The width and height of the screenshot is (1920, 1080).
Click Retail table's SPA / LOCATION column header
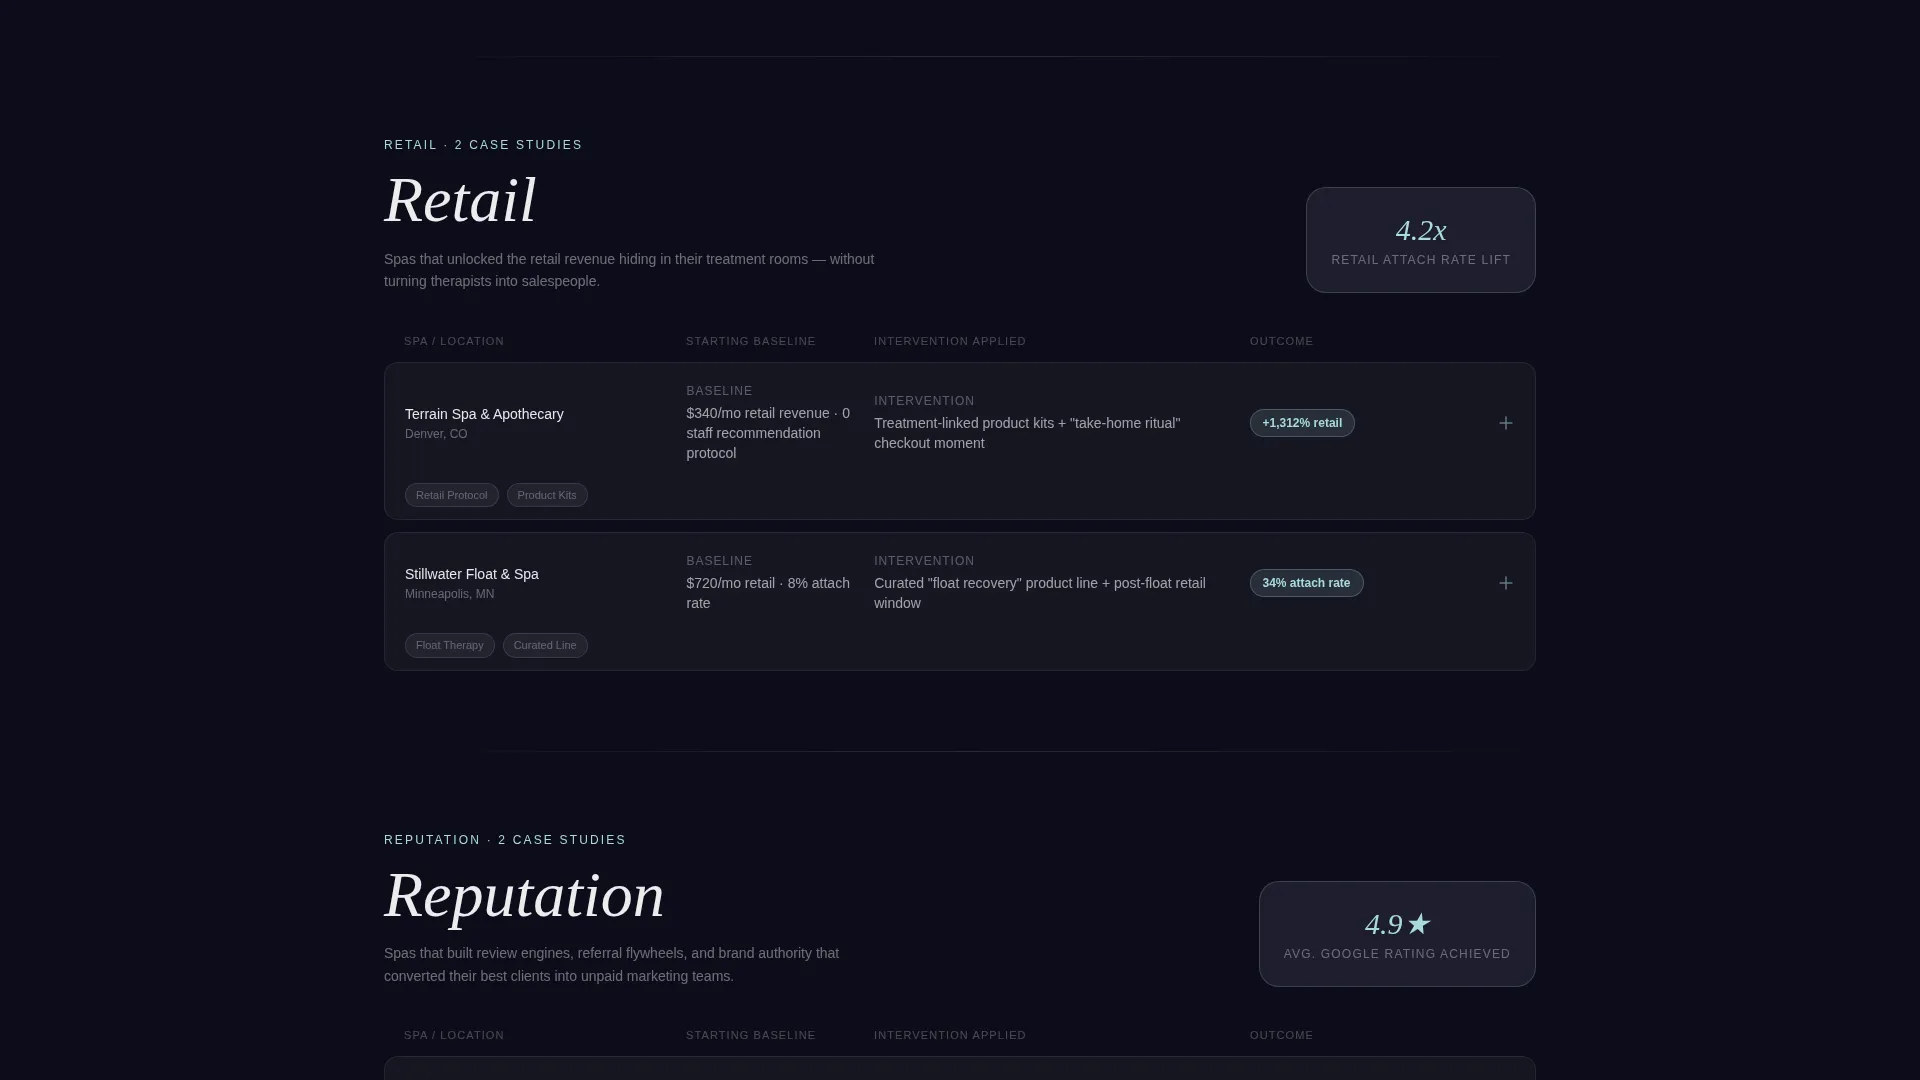click(x=454, y=341)
